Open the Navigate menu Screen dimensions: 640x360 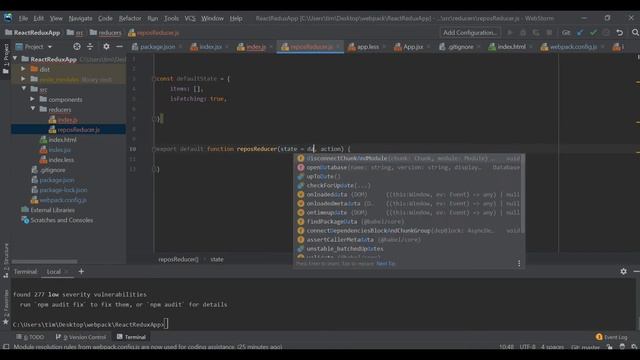click(80, 18)
